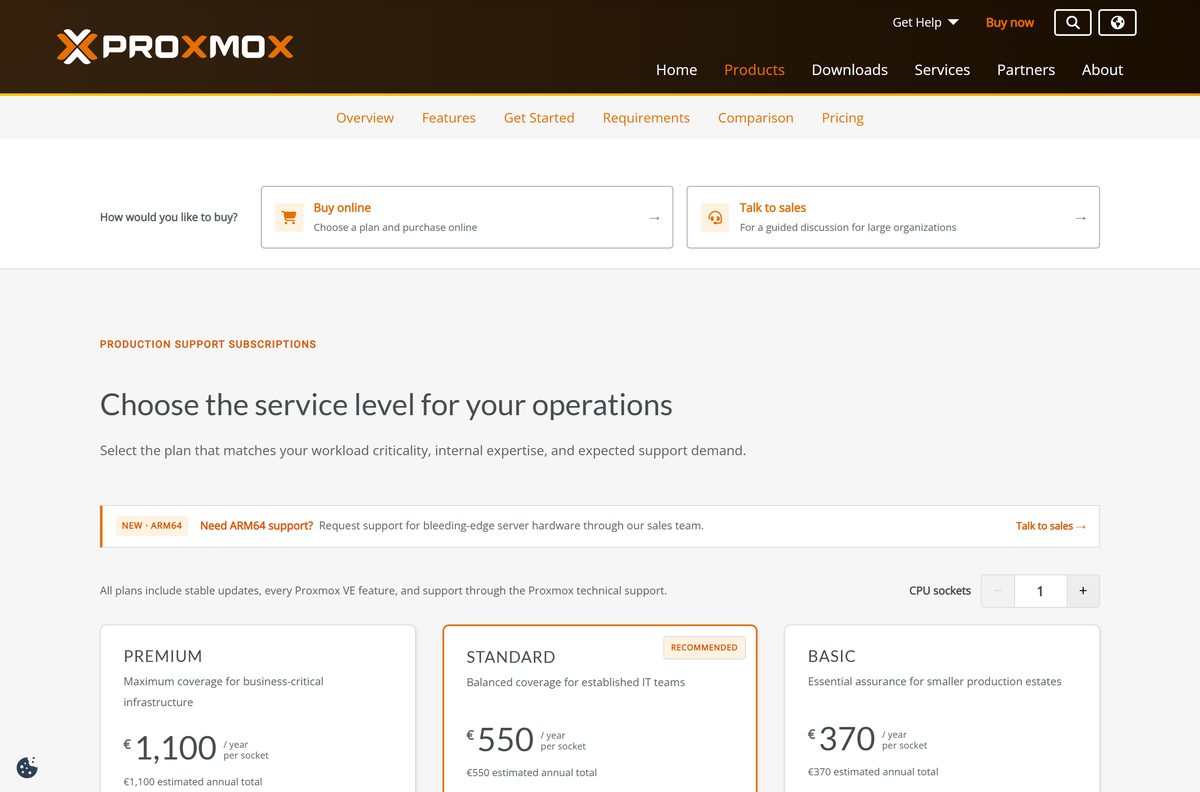The width and height of the screenshot is (1200, 792).
Task: Open the Products menu
Action: [754, 70]
